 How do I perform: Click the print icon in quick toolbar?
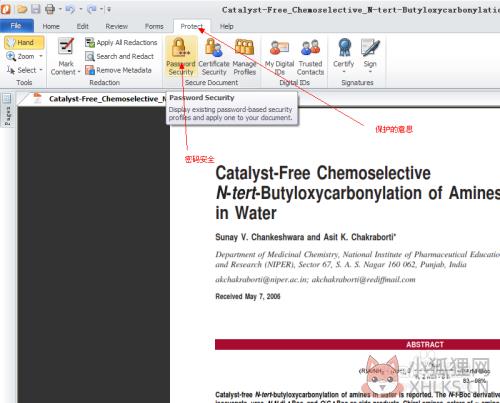click(x=50, y=9)
